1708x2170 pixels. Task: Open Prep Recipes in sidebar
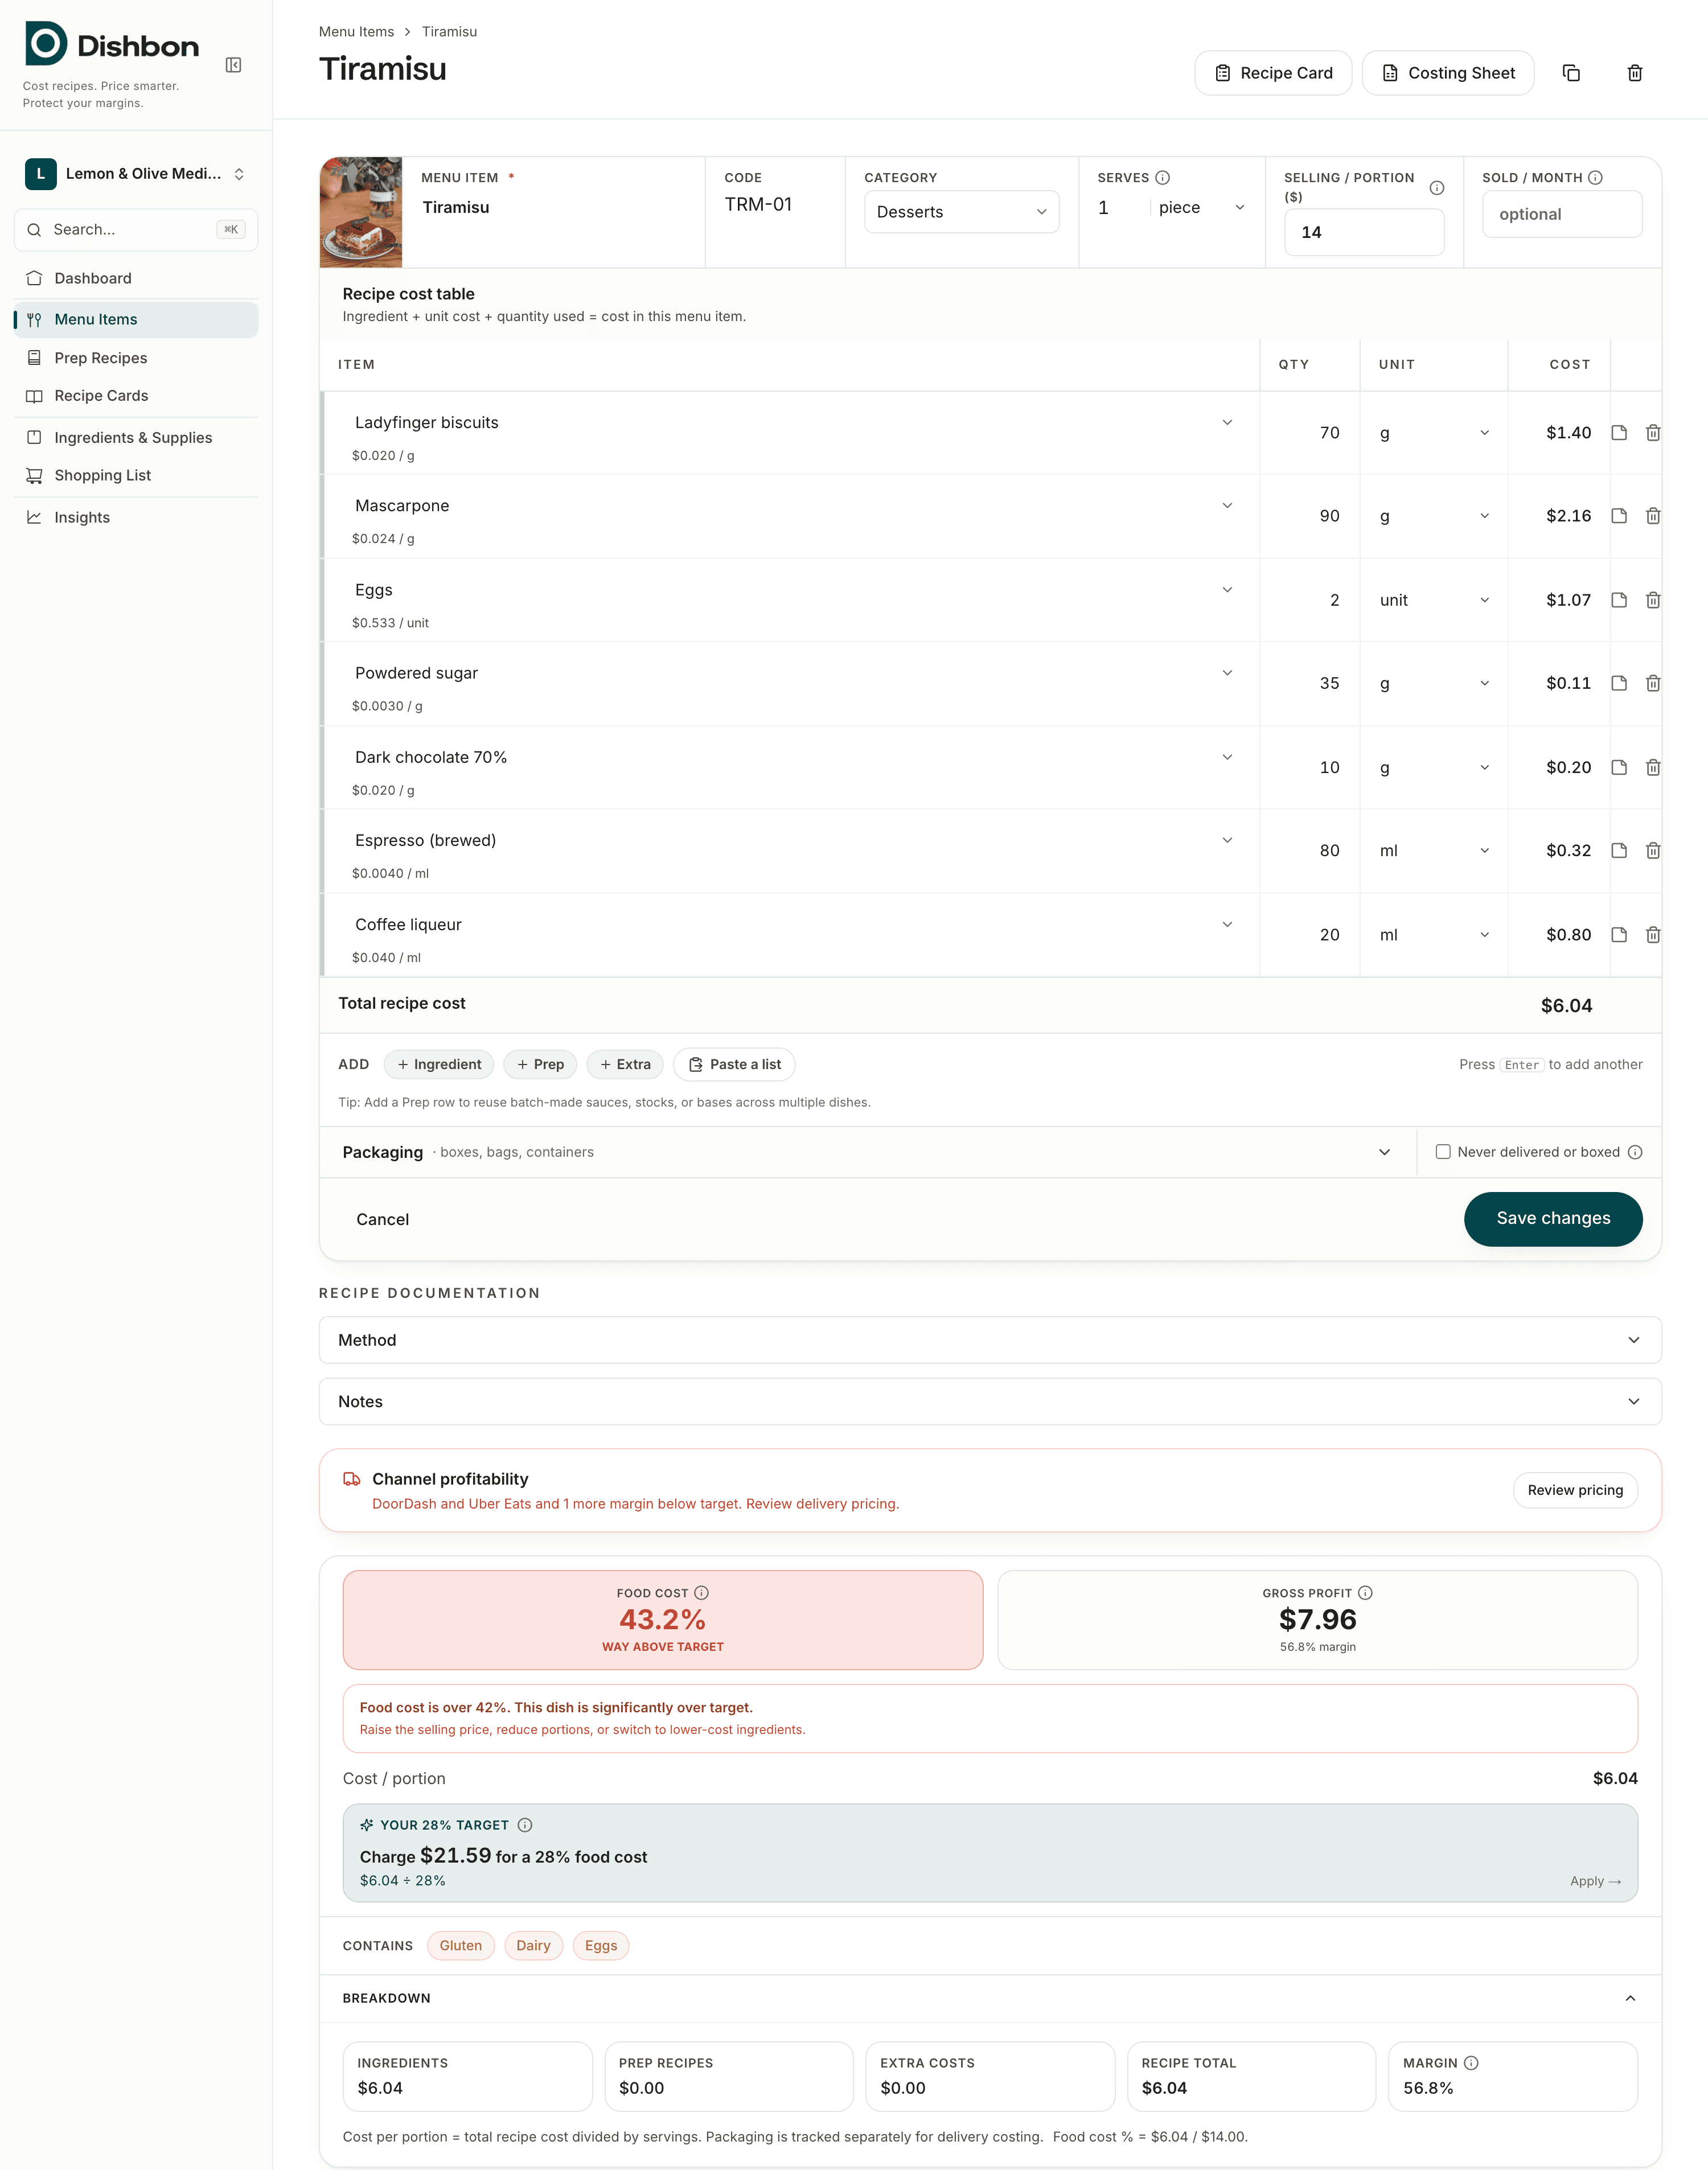coord(136,358)
